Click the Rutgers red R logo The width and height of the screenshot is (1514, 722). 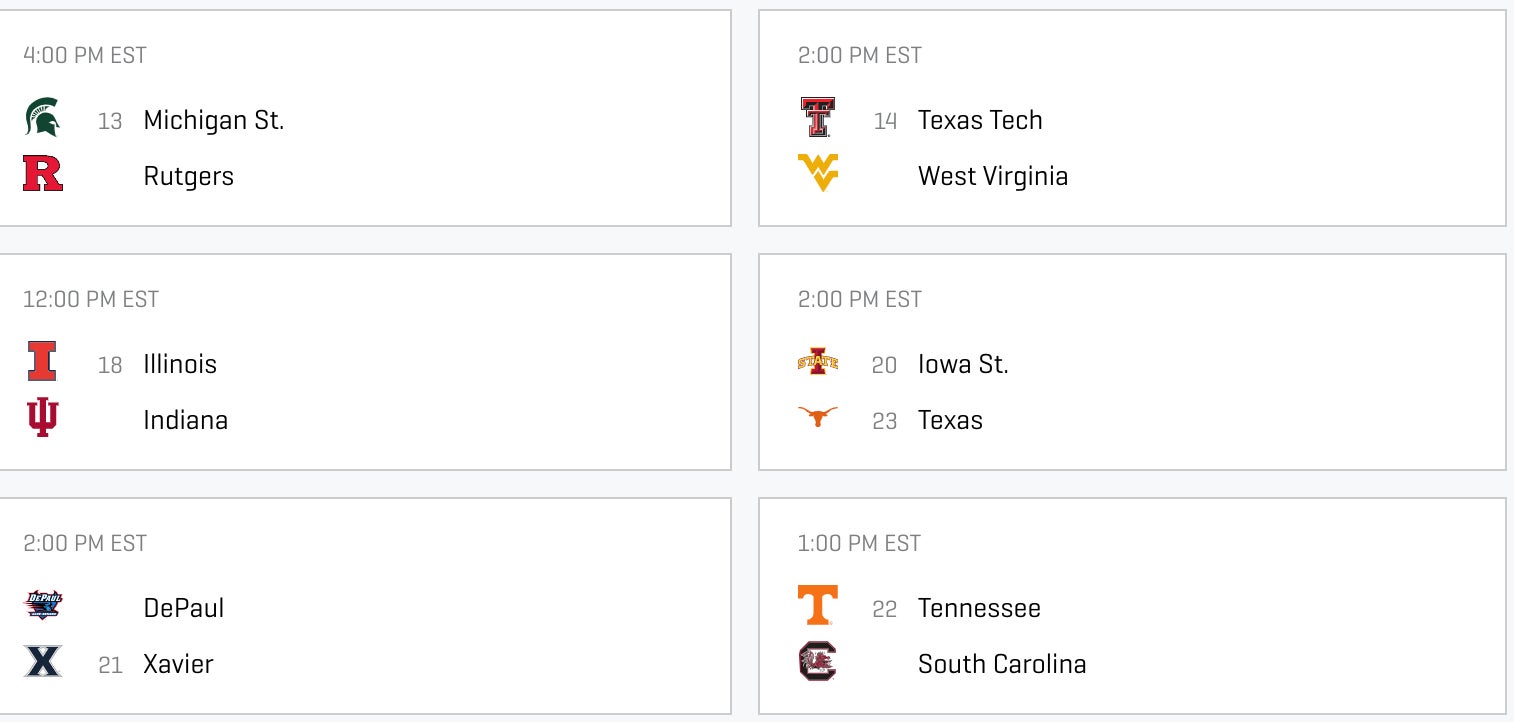click(43, 174)
